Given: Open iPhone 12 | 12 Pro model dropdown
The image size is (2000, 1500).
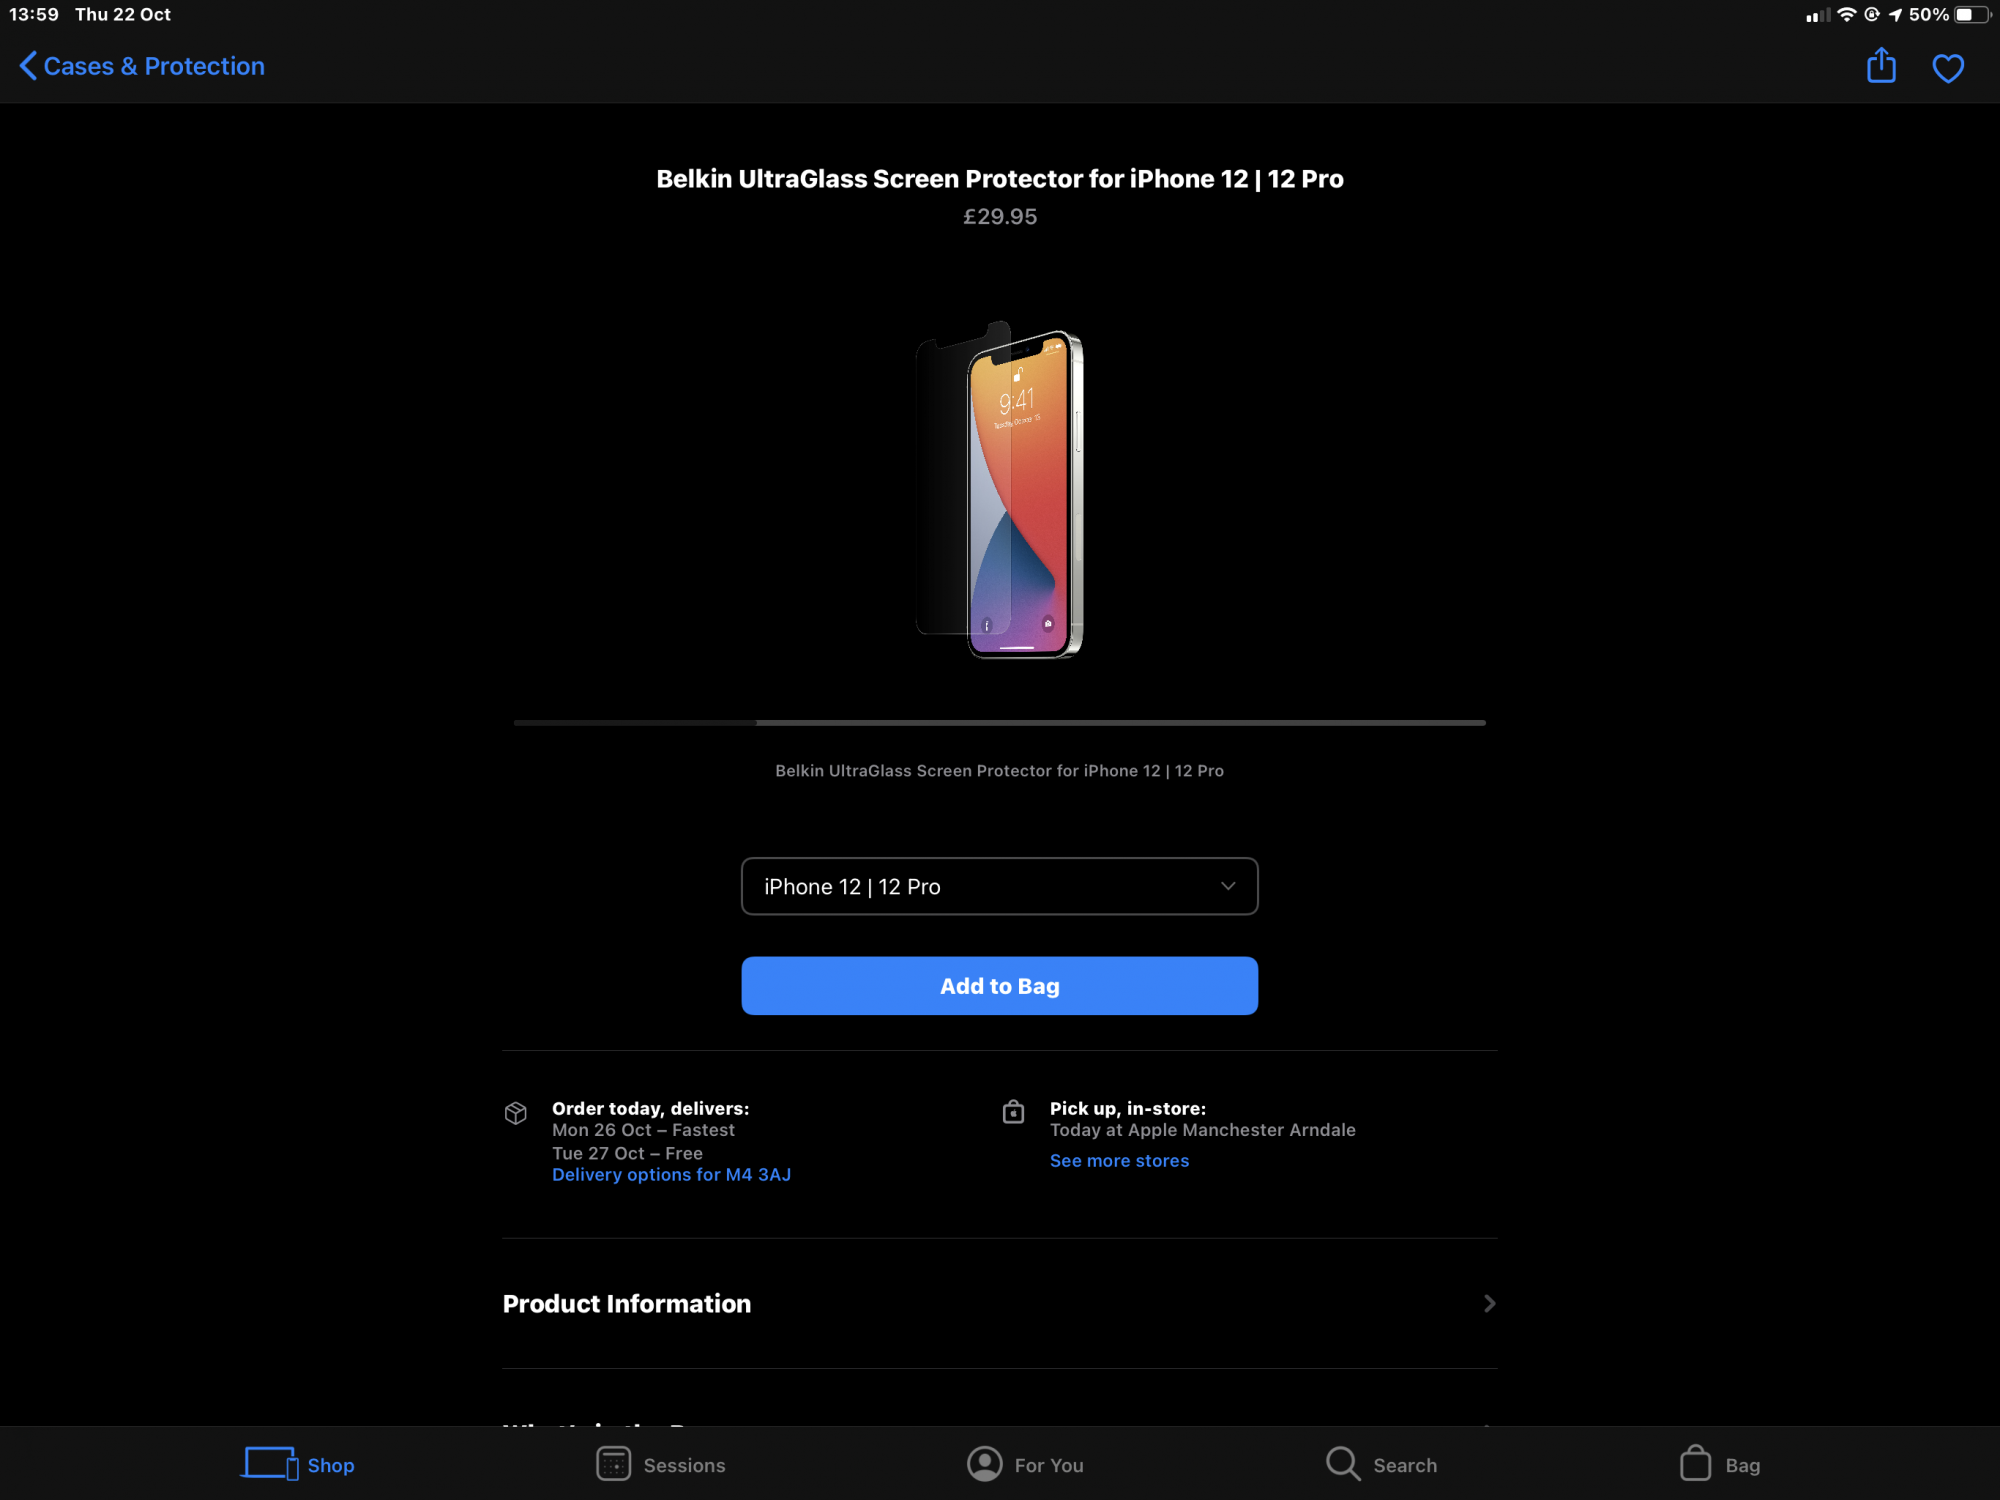Looking at the screenshot, I should coord(999,886).
